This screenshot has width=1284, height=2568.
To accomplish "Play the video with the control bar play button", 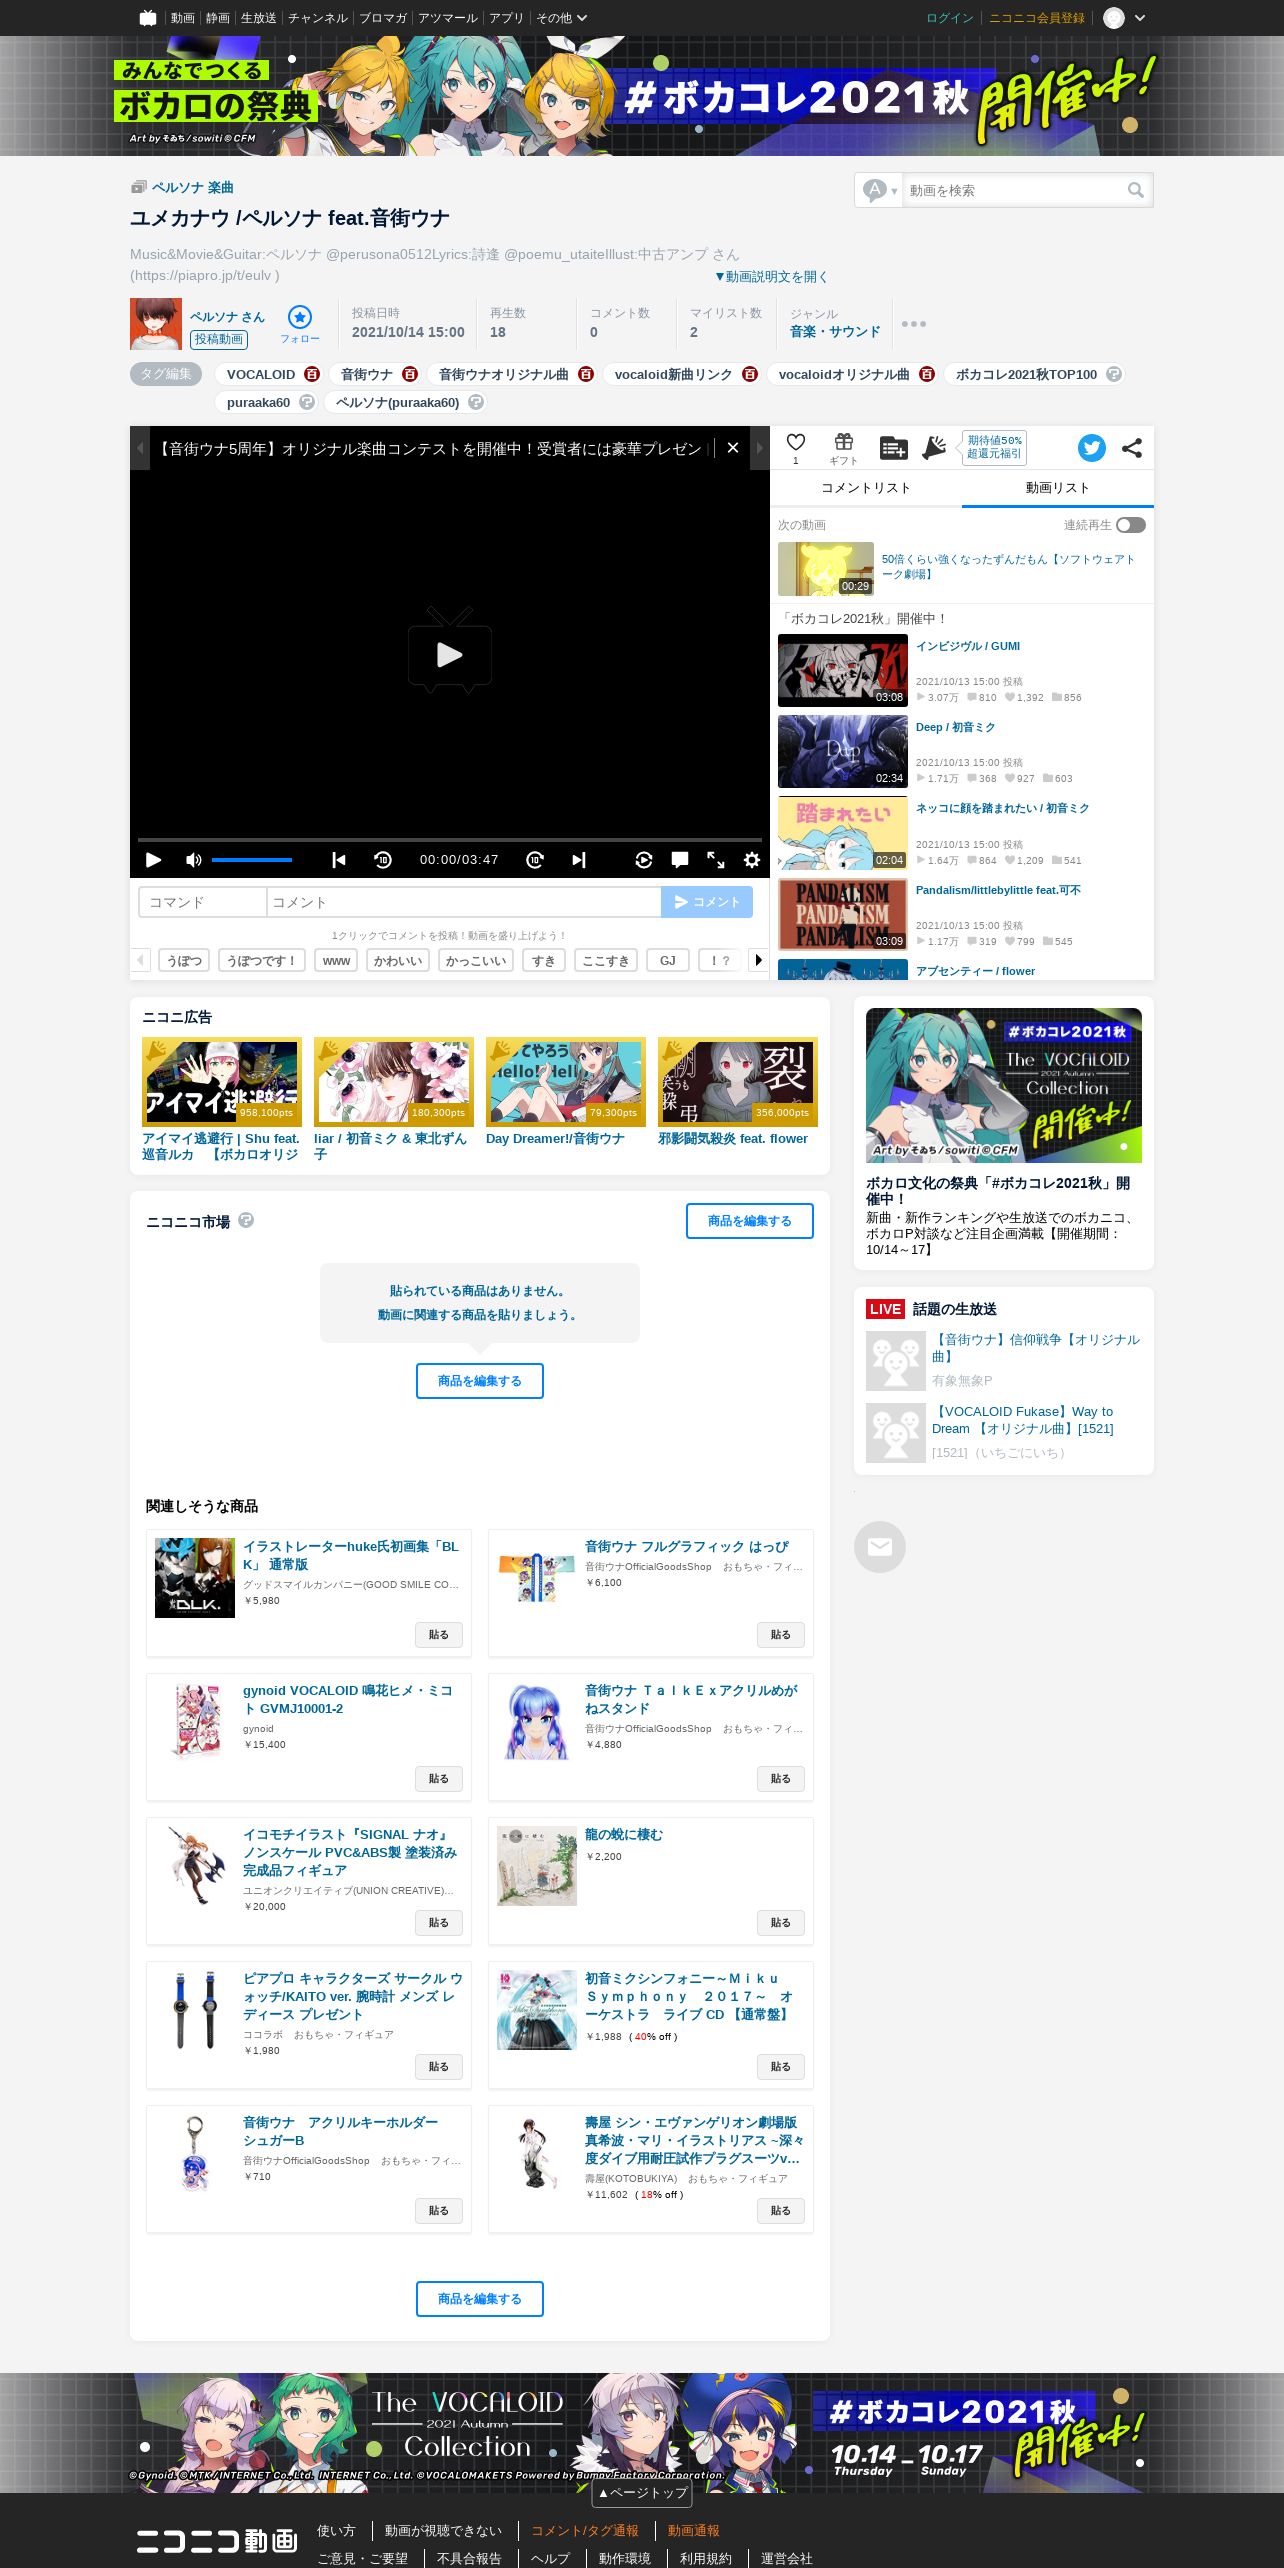I will point(153,860).
